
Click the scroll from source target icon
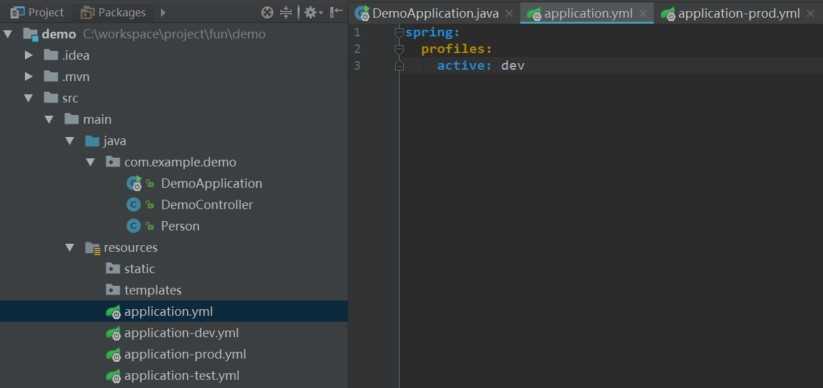click(267, 13)
